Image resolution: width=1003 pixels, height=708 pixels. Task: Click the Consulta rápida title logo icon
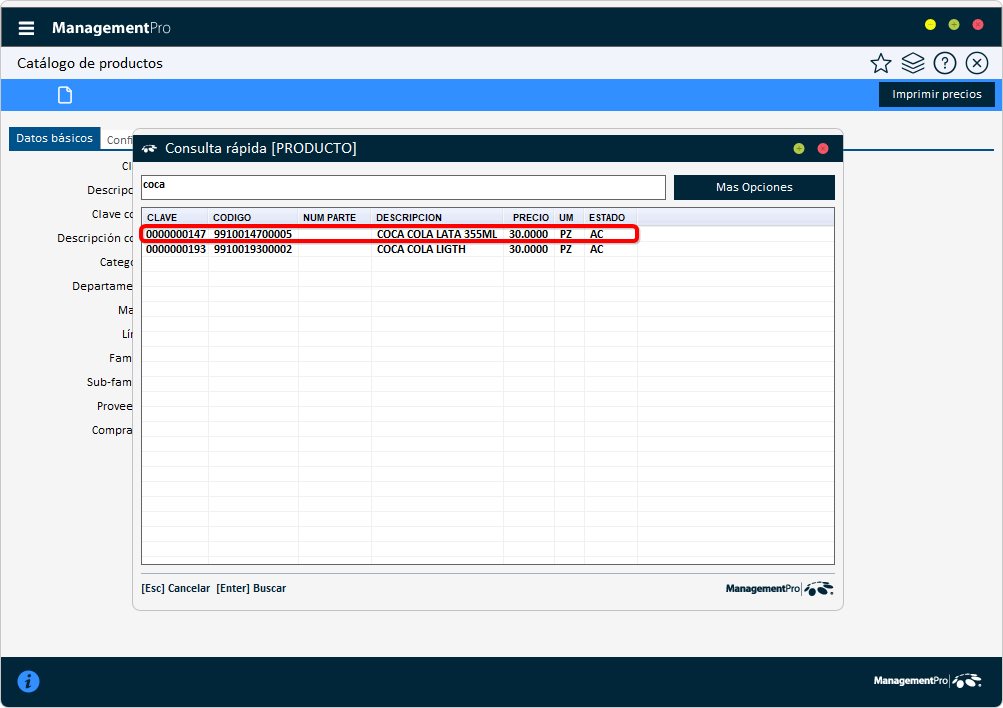(150, 149)
